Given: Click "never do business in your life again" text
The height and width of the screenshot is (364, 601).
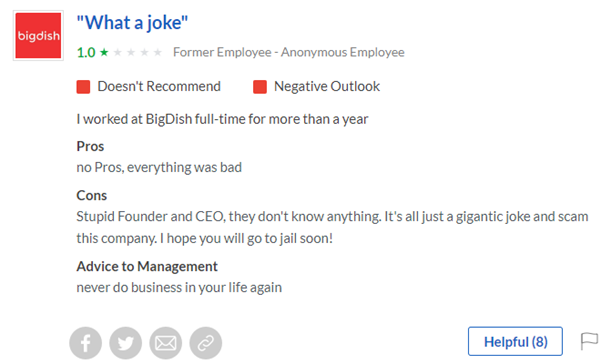Looking at the screenshot, I should pos(179,287).
